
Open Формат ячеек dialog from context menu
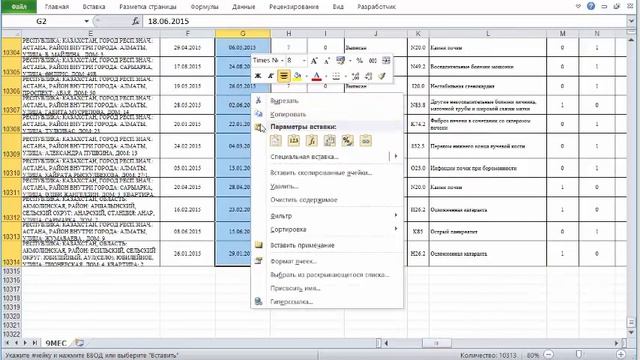pyautogui.click(x=293, y=261)
